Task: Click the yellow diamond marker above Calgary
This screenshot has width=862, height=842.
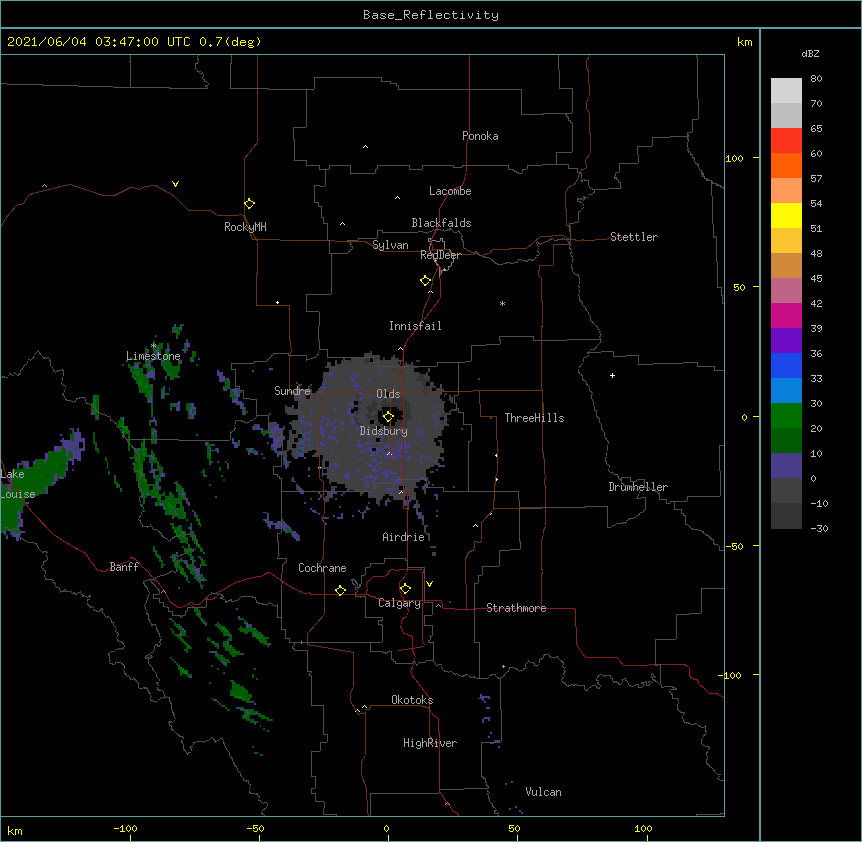Action: [405, 589]
